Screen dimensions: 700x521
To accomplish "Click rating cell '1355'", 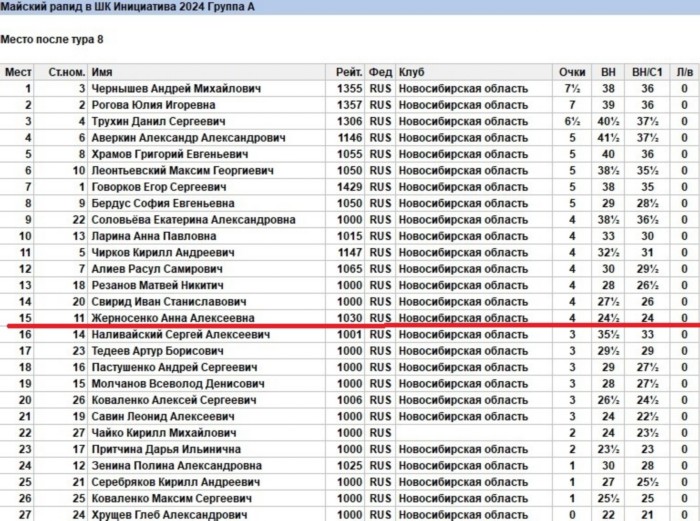I will coord(350,88).
